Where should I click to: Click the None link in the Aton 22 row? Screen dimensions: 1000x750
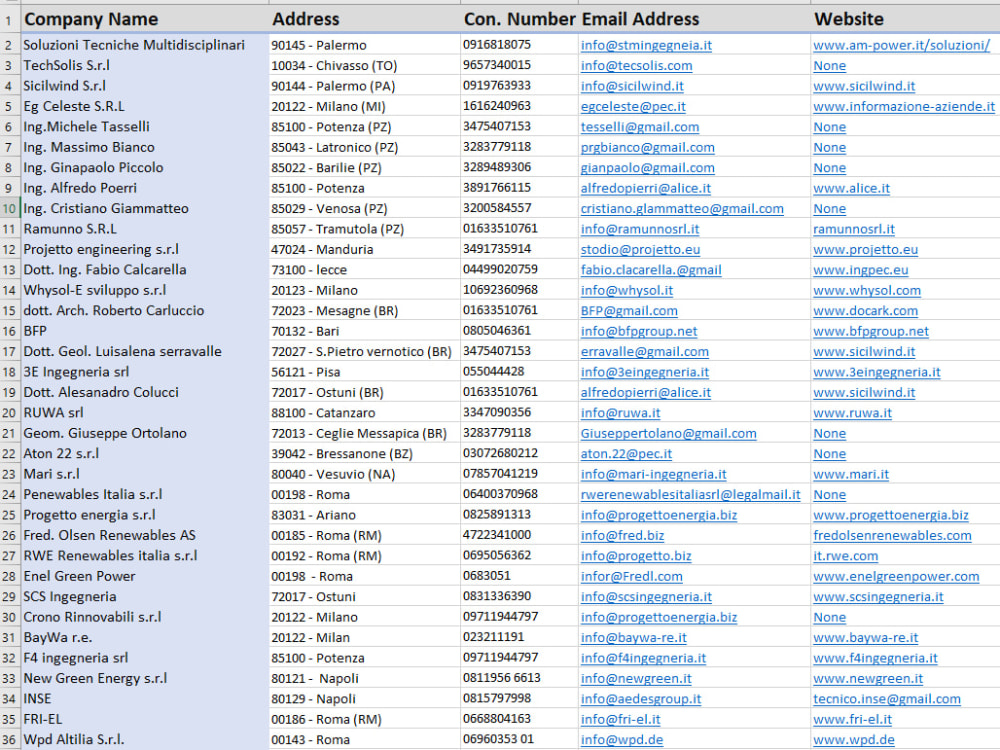(x=829, y=453)
